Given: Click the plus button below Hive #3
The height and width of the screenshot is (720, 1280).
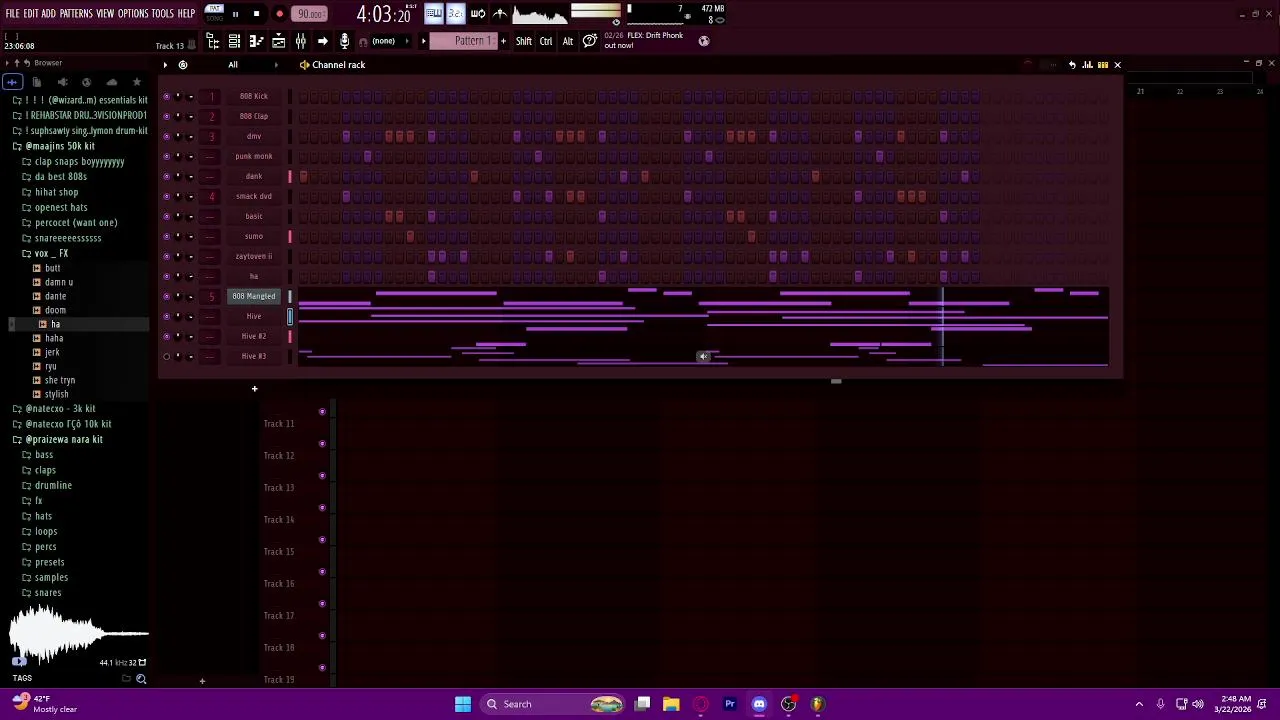Looking at the screenshot, I should 254,388.
